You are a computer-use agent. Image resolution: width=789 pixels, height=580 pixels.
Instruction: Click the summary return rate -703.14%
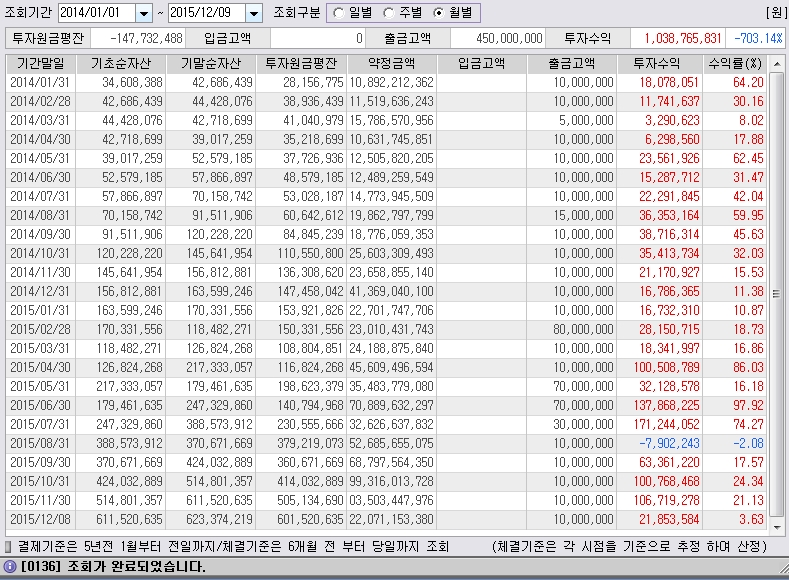click(755, 38)
